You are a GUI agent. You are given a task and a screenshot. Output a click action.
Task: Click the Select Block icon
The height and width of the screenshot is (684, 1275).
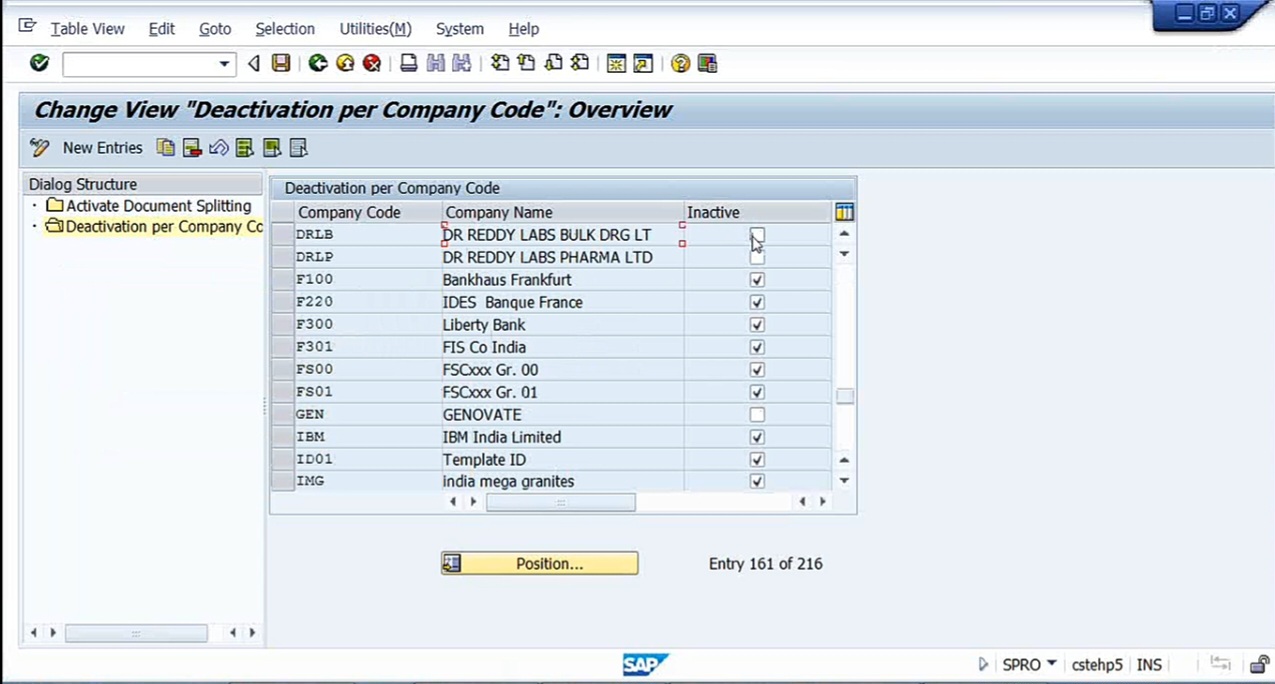(x=271, y=148)
